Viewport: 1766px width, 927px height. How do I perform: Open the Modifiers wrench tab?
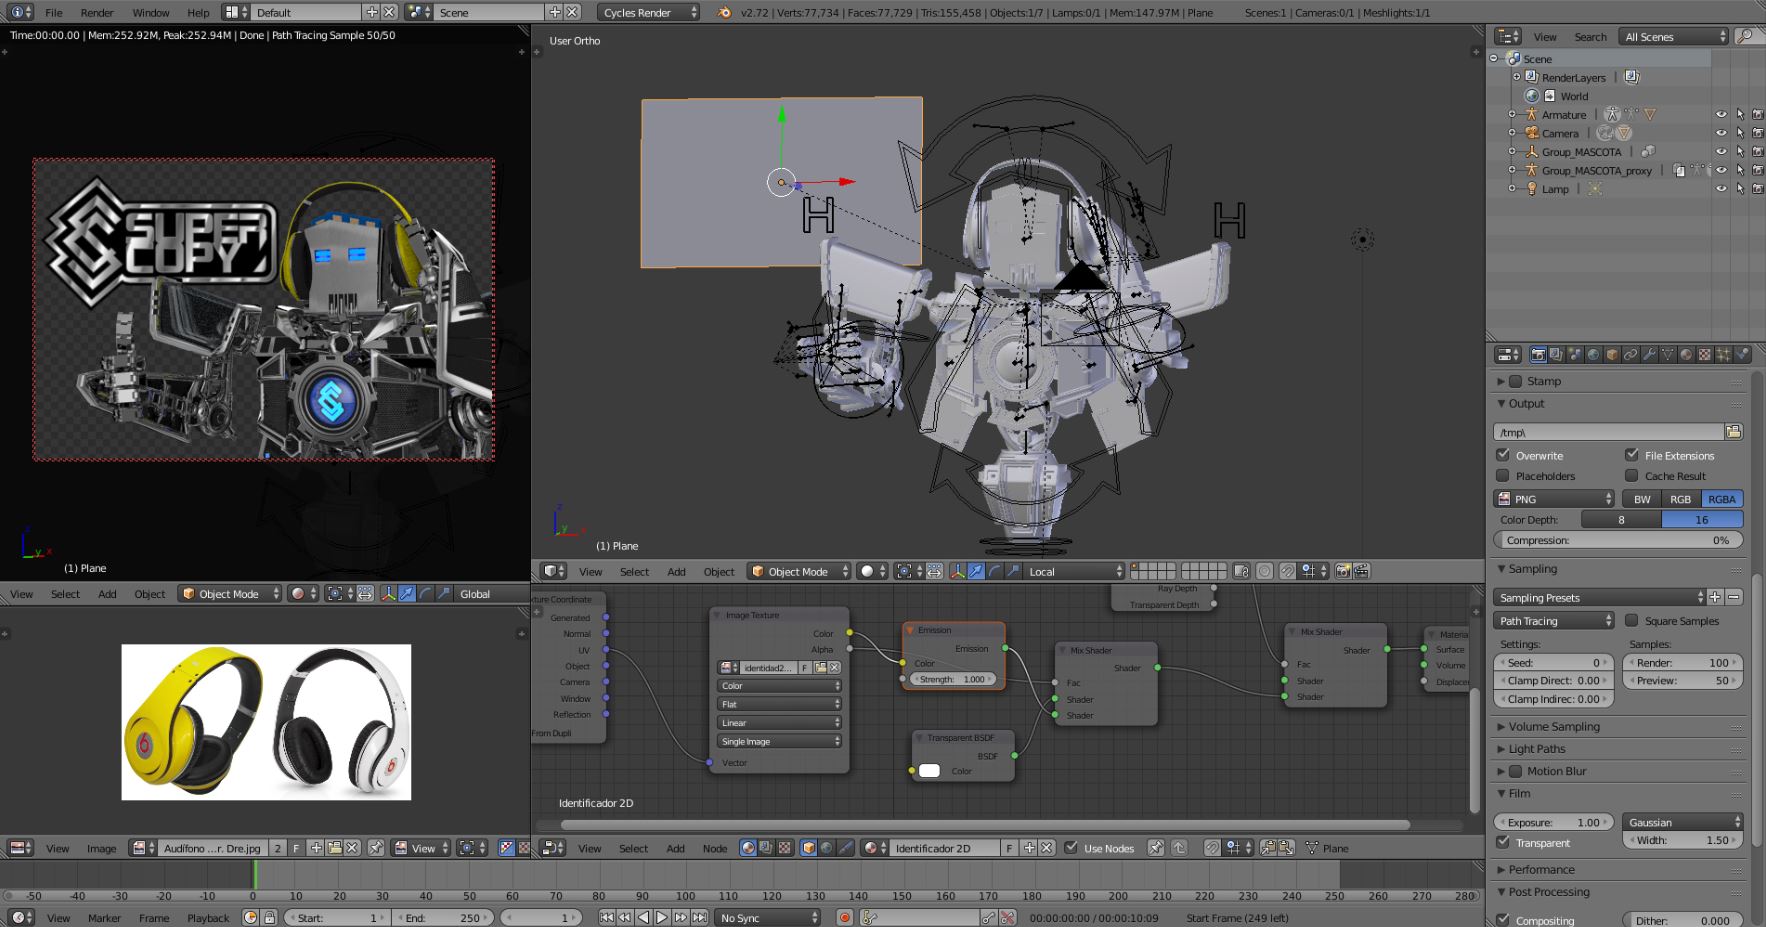1649,355
